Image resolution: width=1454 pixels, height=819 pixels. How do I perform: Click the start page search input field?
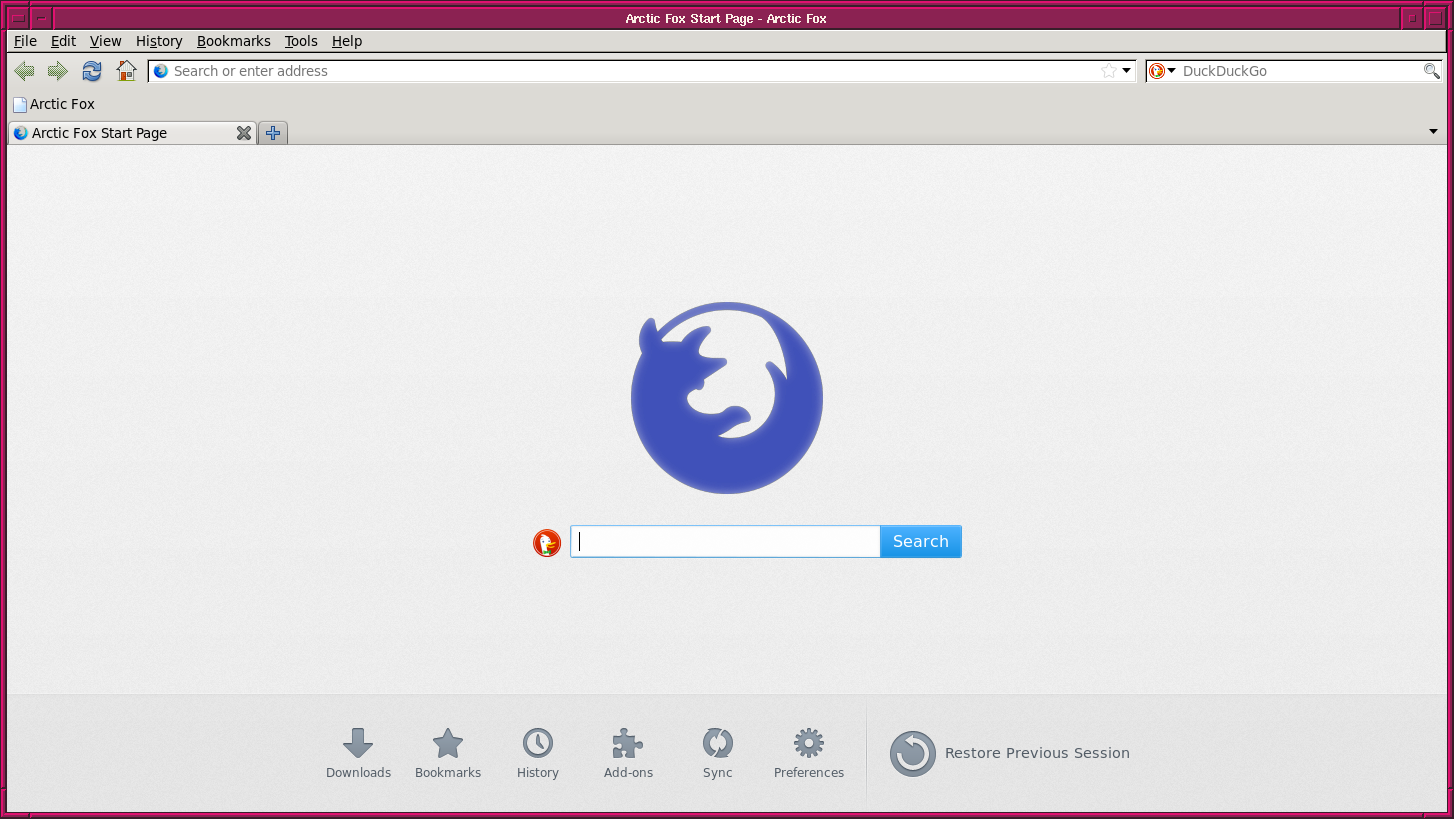725,541
